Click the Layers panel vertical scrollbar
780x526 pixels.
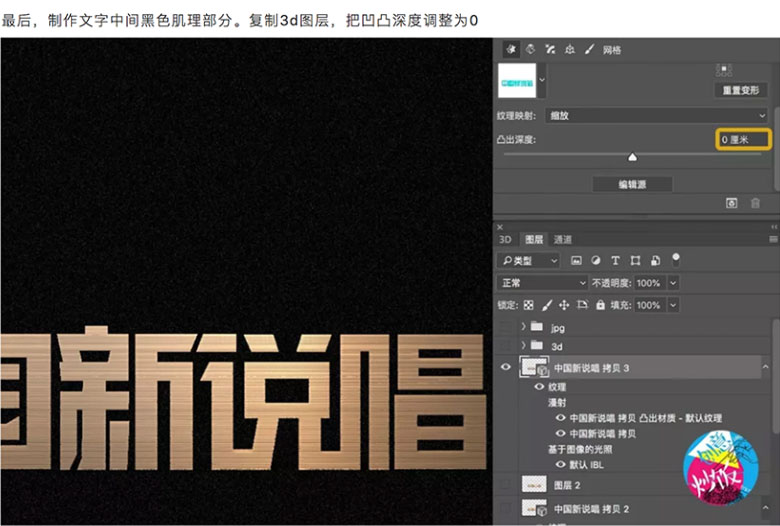(776, 378)
